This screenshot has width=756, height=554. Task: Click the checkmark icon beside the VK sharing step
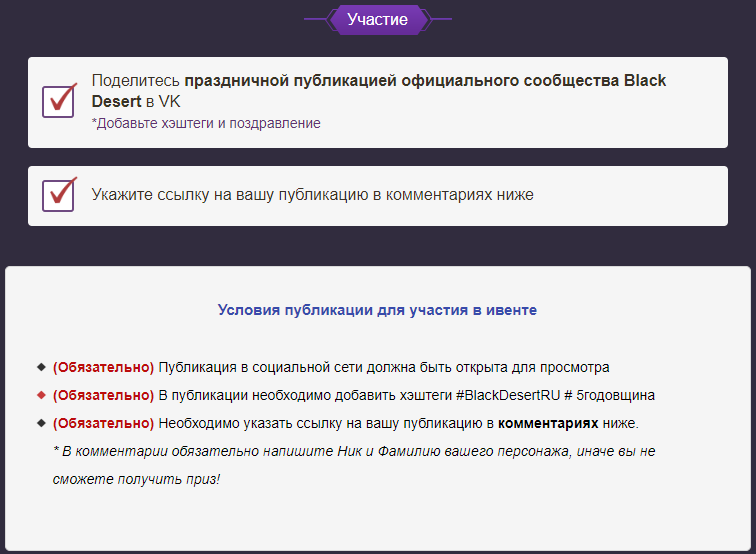pyautogui.click(x=59, y=100)
